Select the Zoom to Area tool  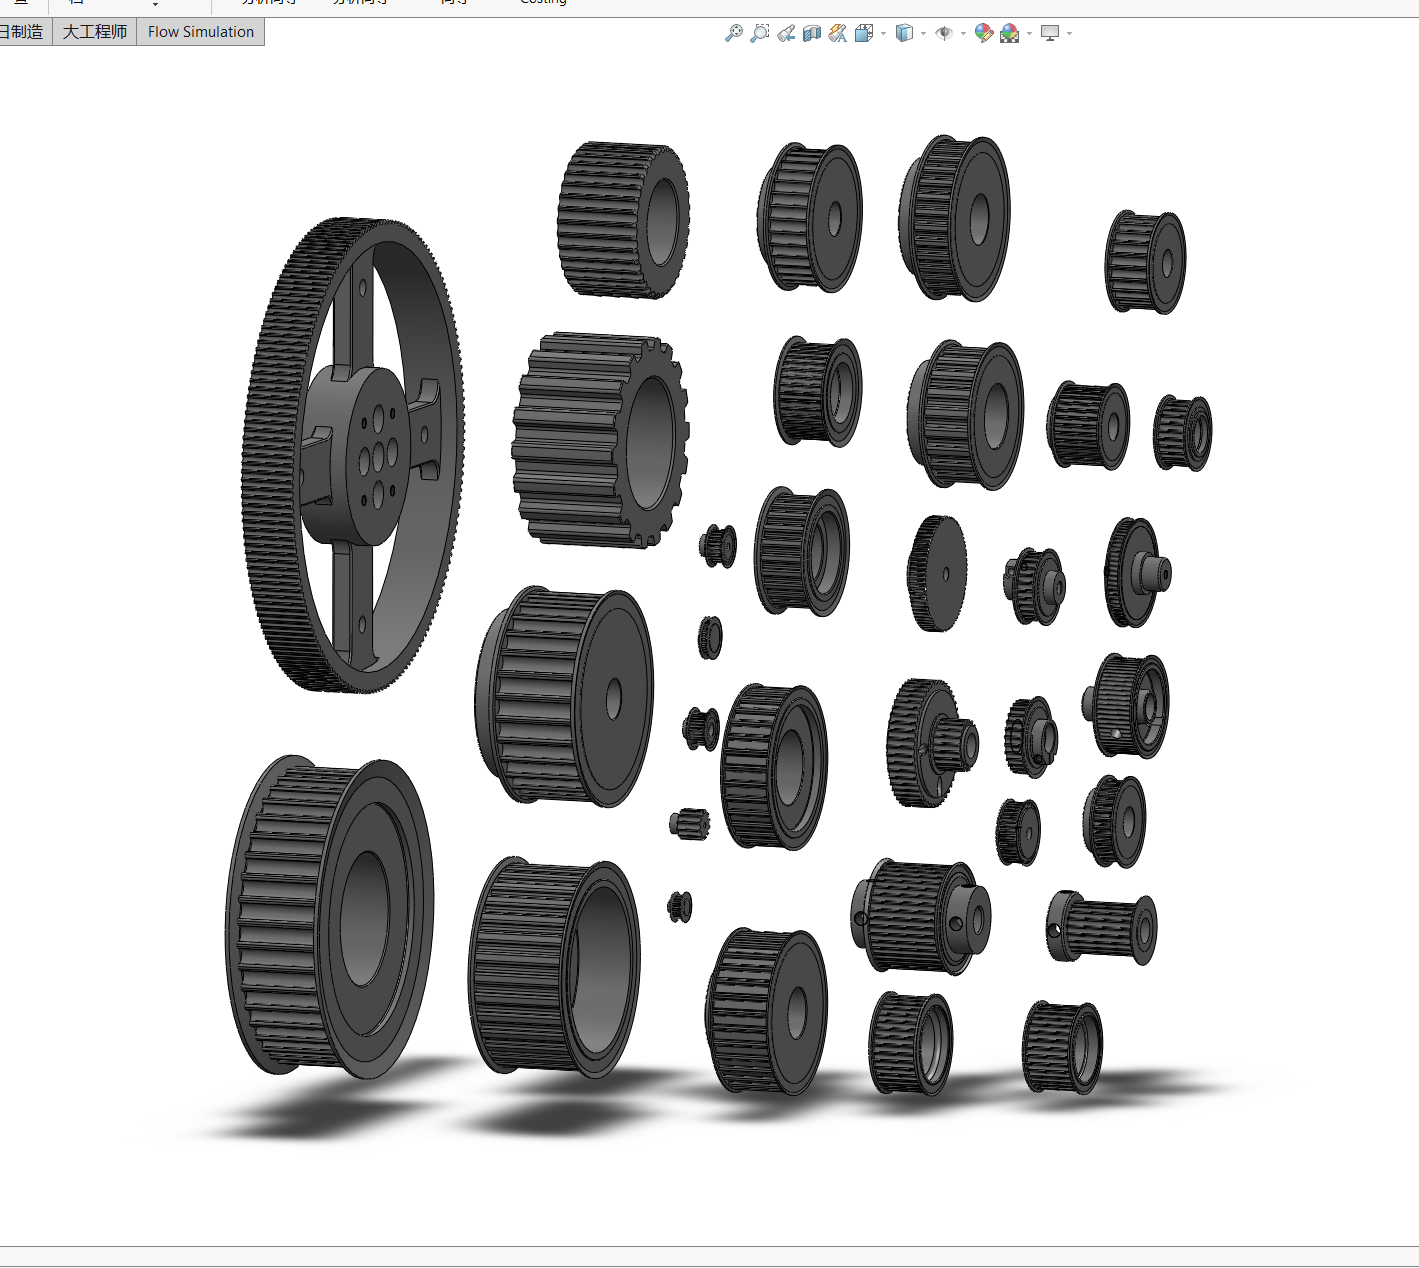[x=760, y=33]
